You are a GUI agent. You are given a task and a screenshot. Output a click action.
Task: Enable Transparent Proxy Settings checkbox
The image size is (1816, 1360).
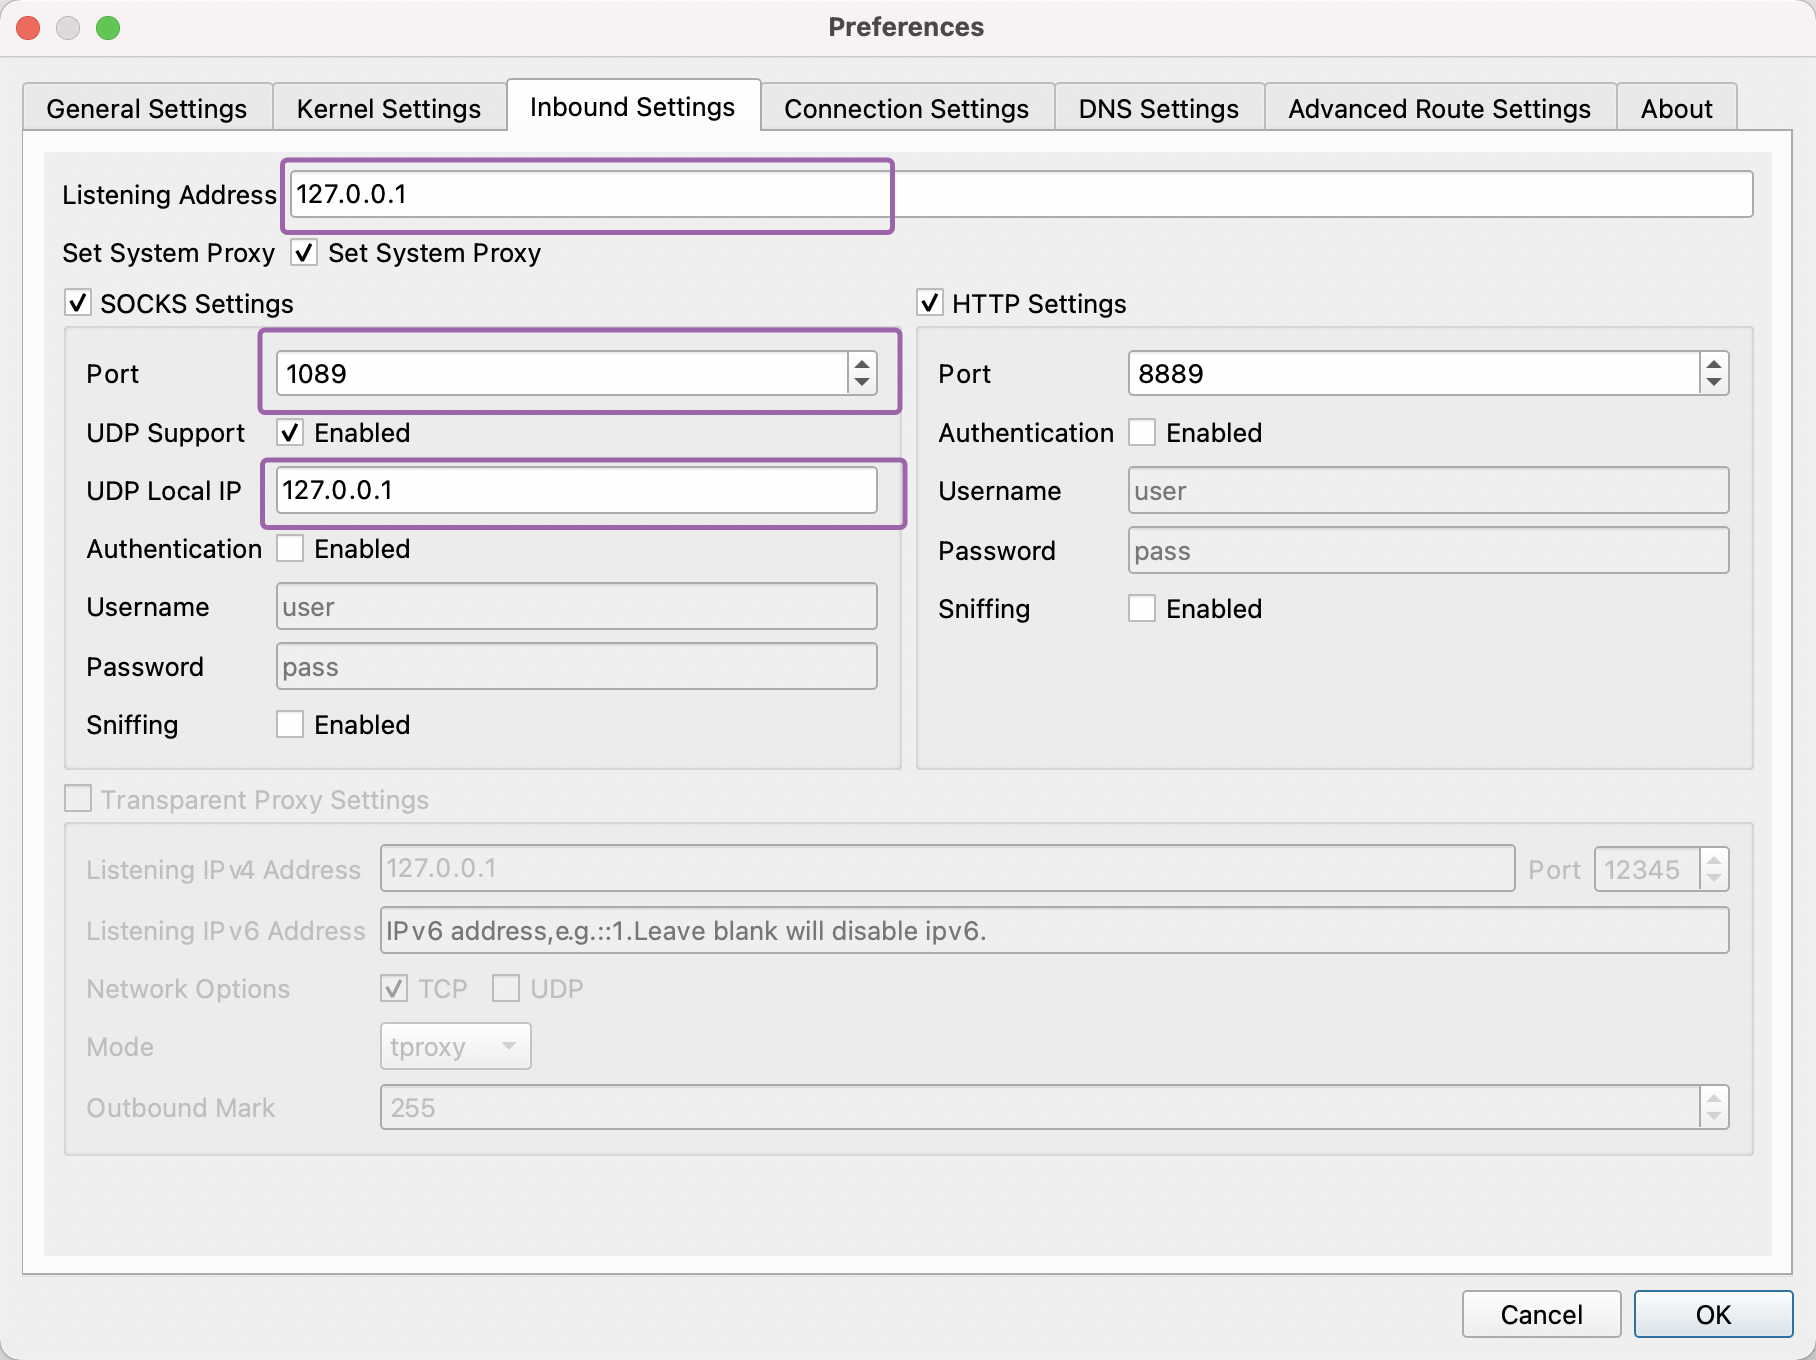coord(78,799)
